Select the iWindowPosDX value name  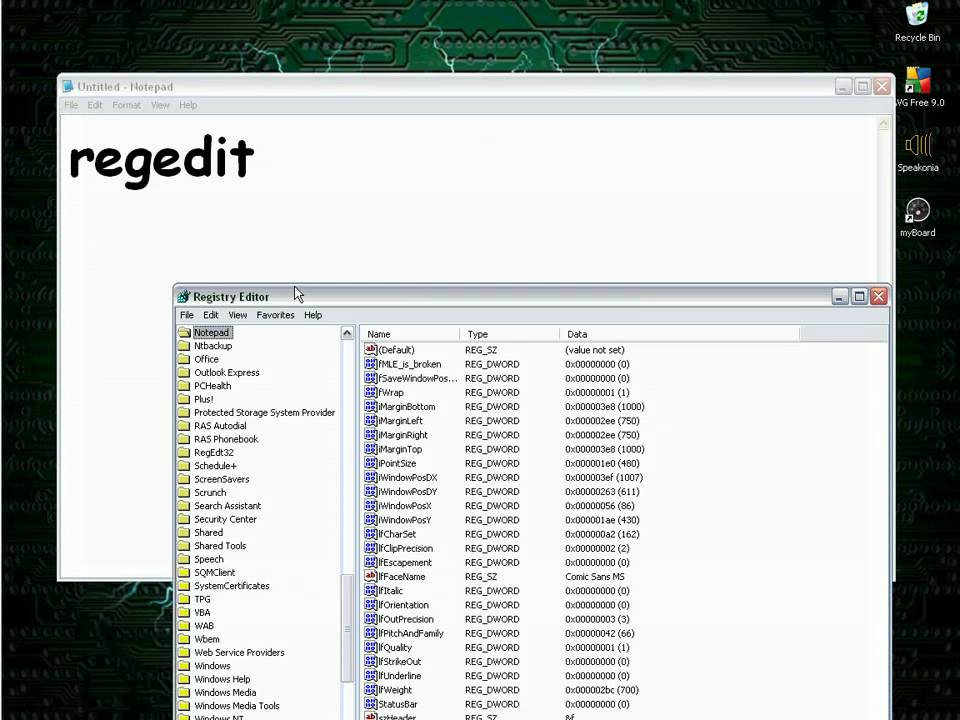408,478
